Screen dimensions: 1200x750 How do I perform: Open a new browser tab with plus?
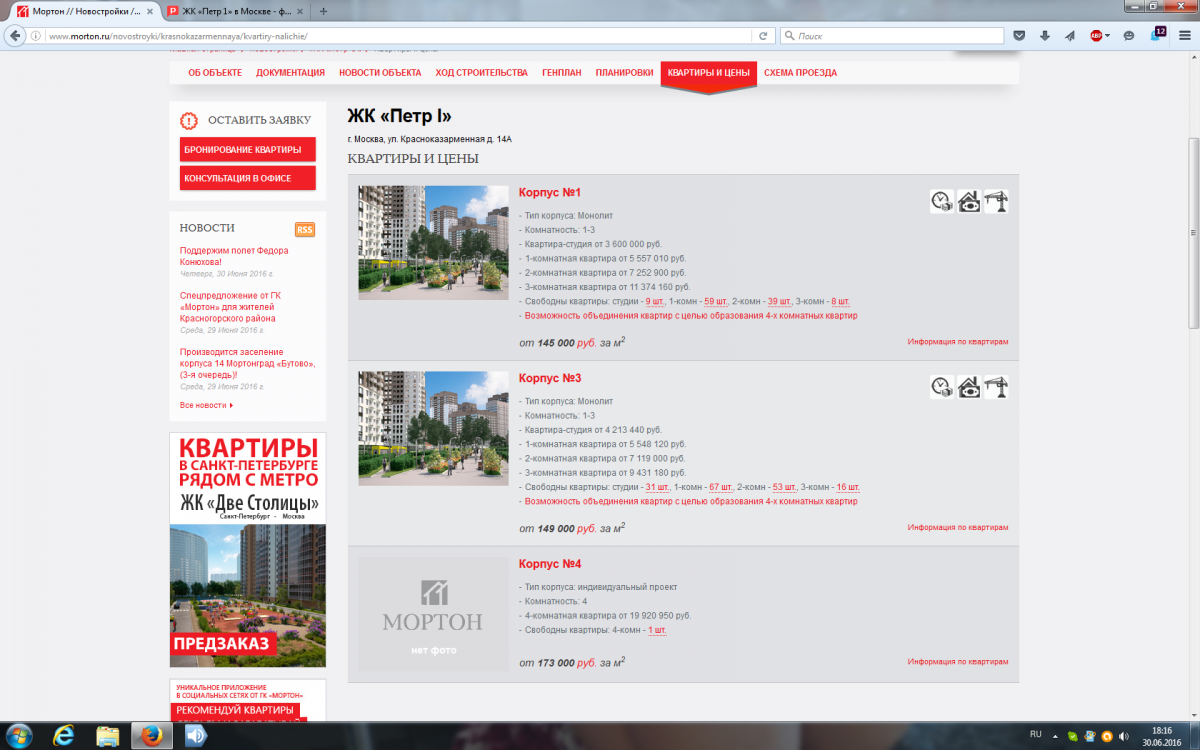(324, 10)
